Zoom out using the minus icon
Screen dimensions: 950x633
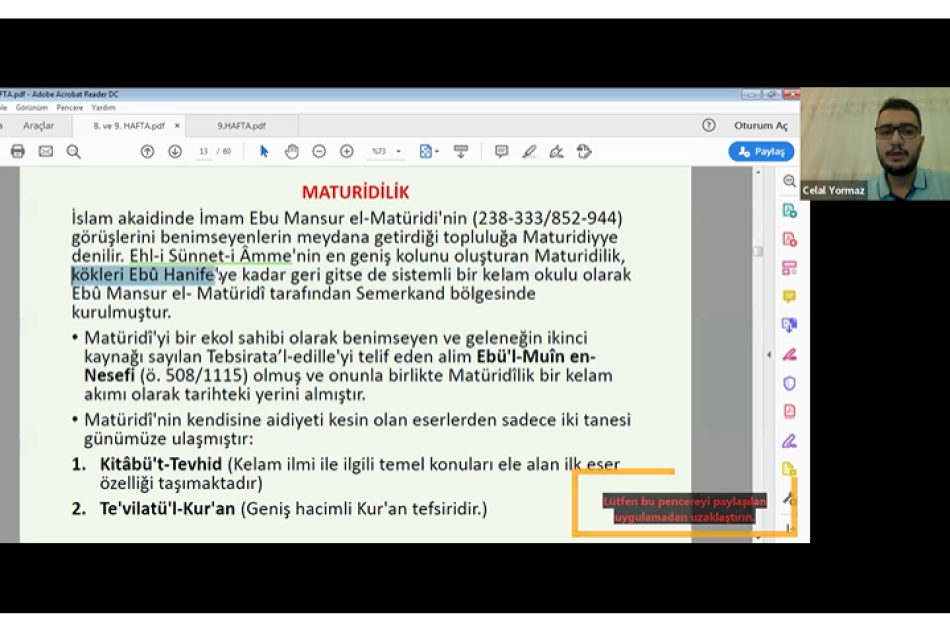tap(318, 151)
